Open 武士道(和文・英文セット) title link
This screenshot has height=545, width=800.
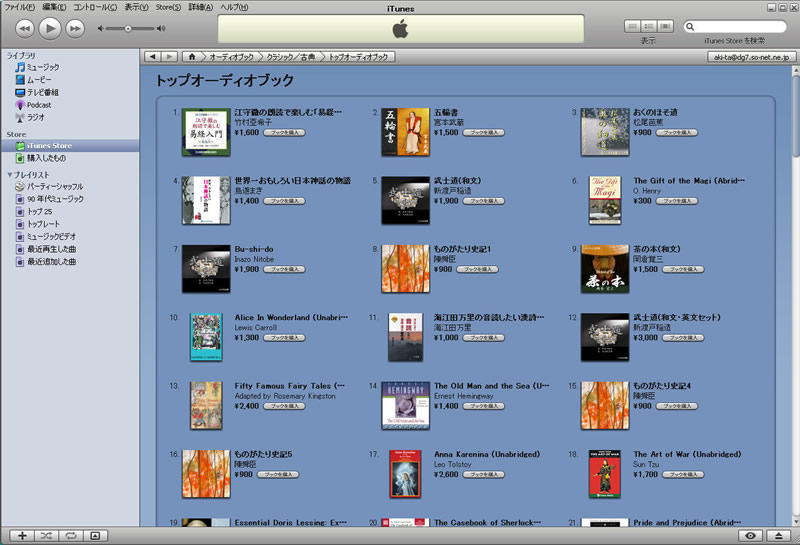click(677, 317)
